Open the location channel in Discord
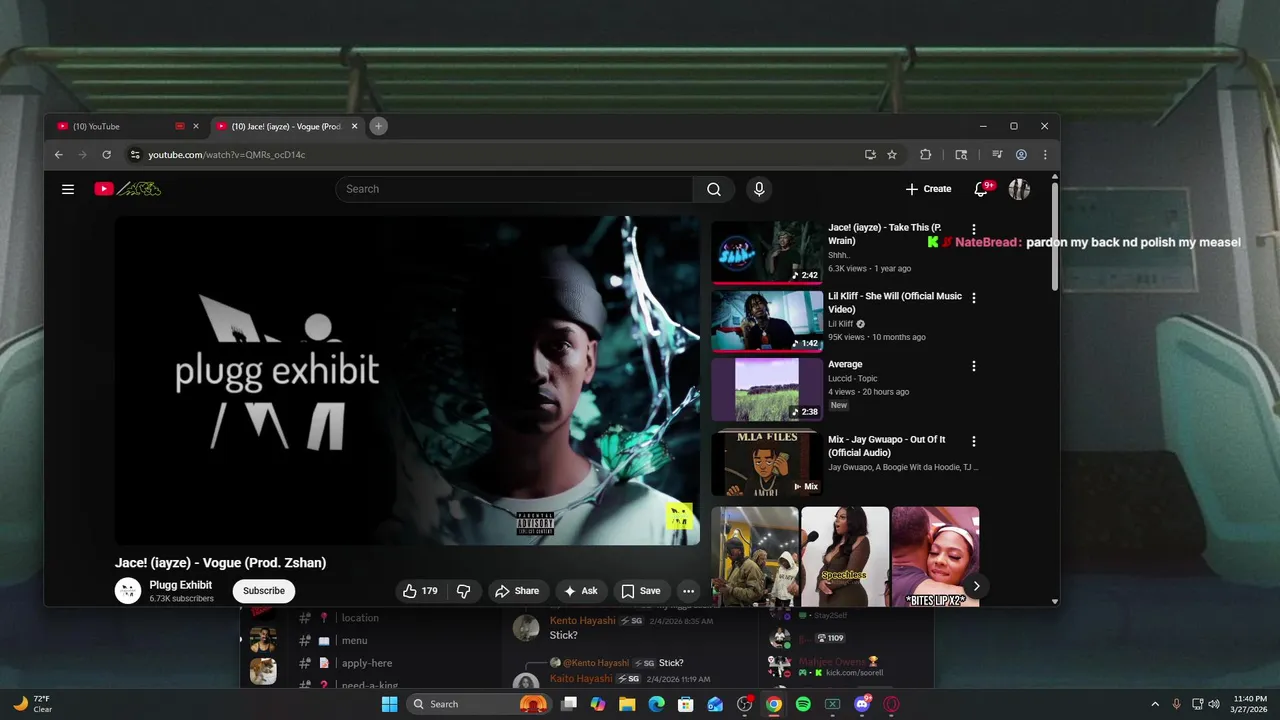 (360, 618)
